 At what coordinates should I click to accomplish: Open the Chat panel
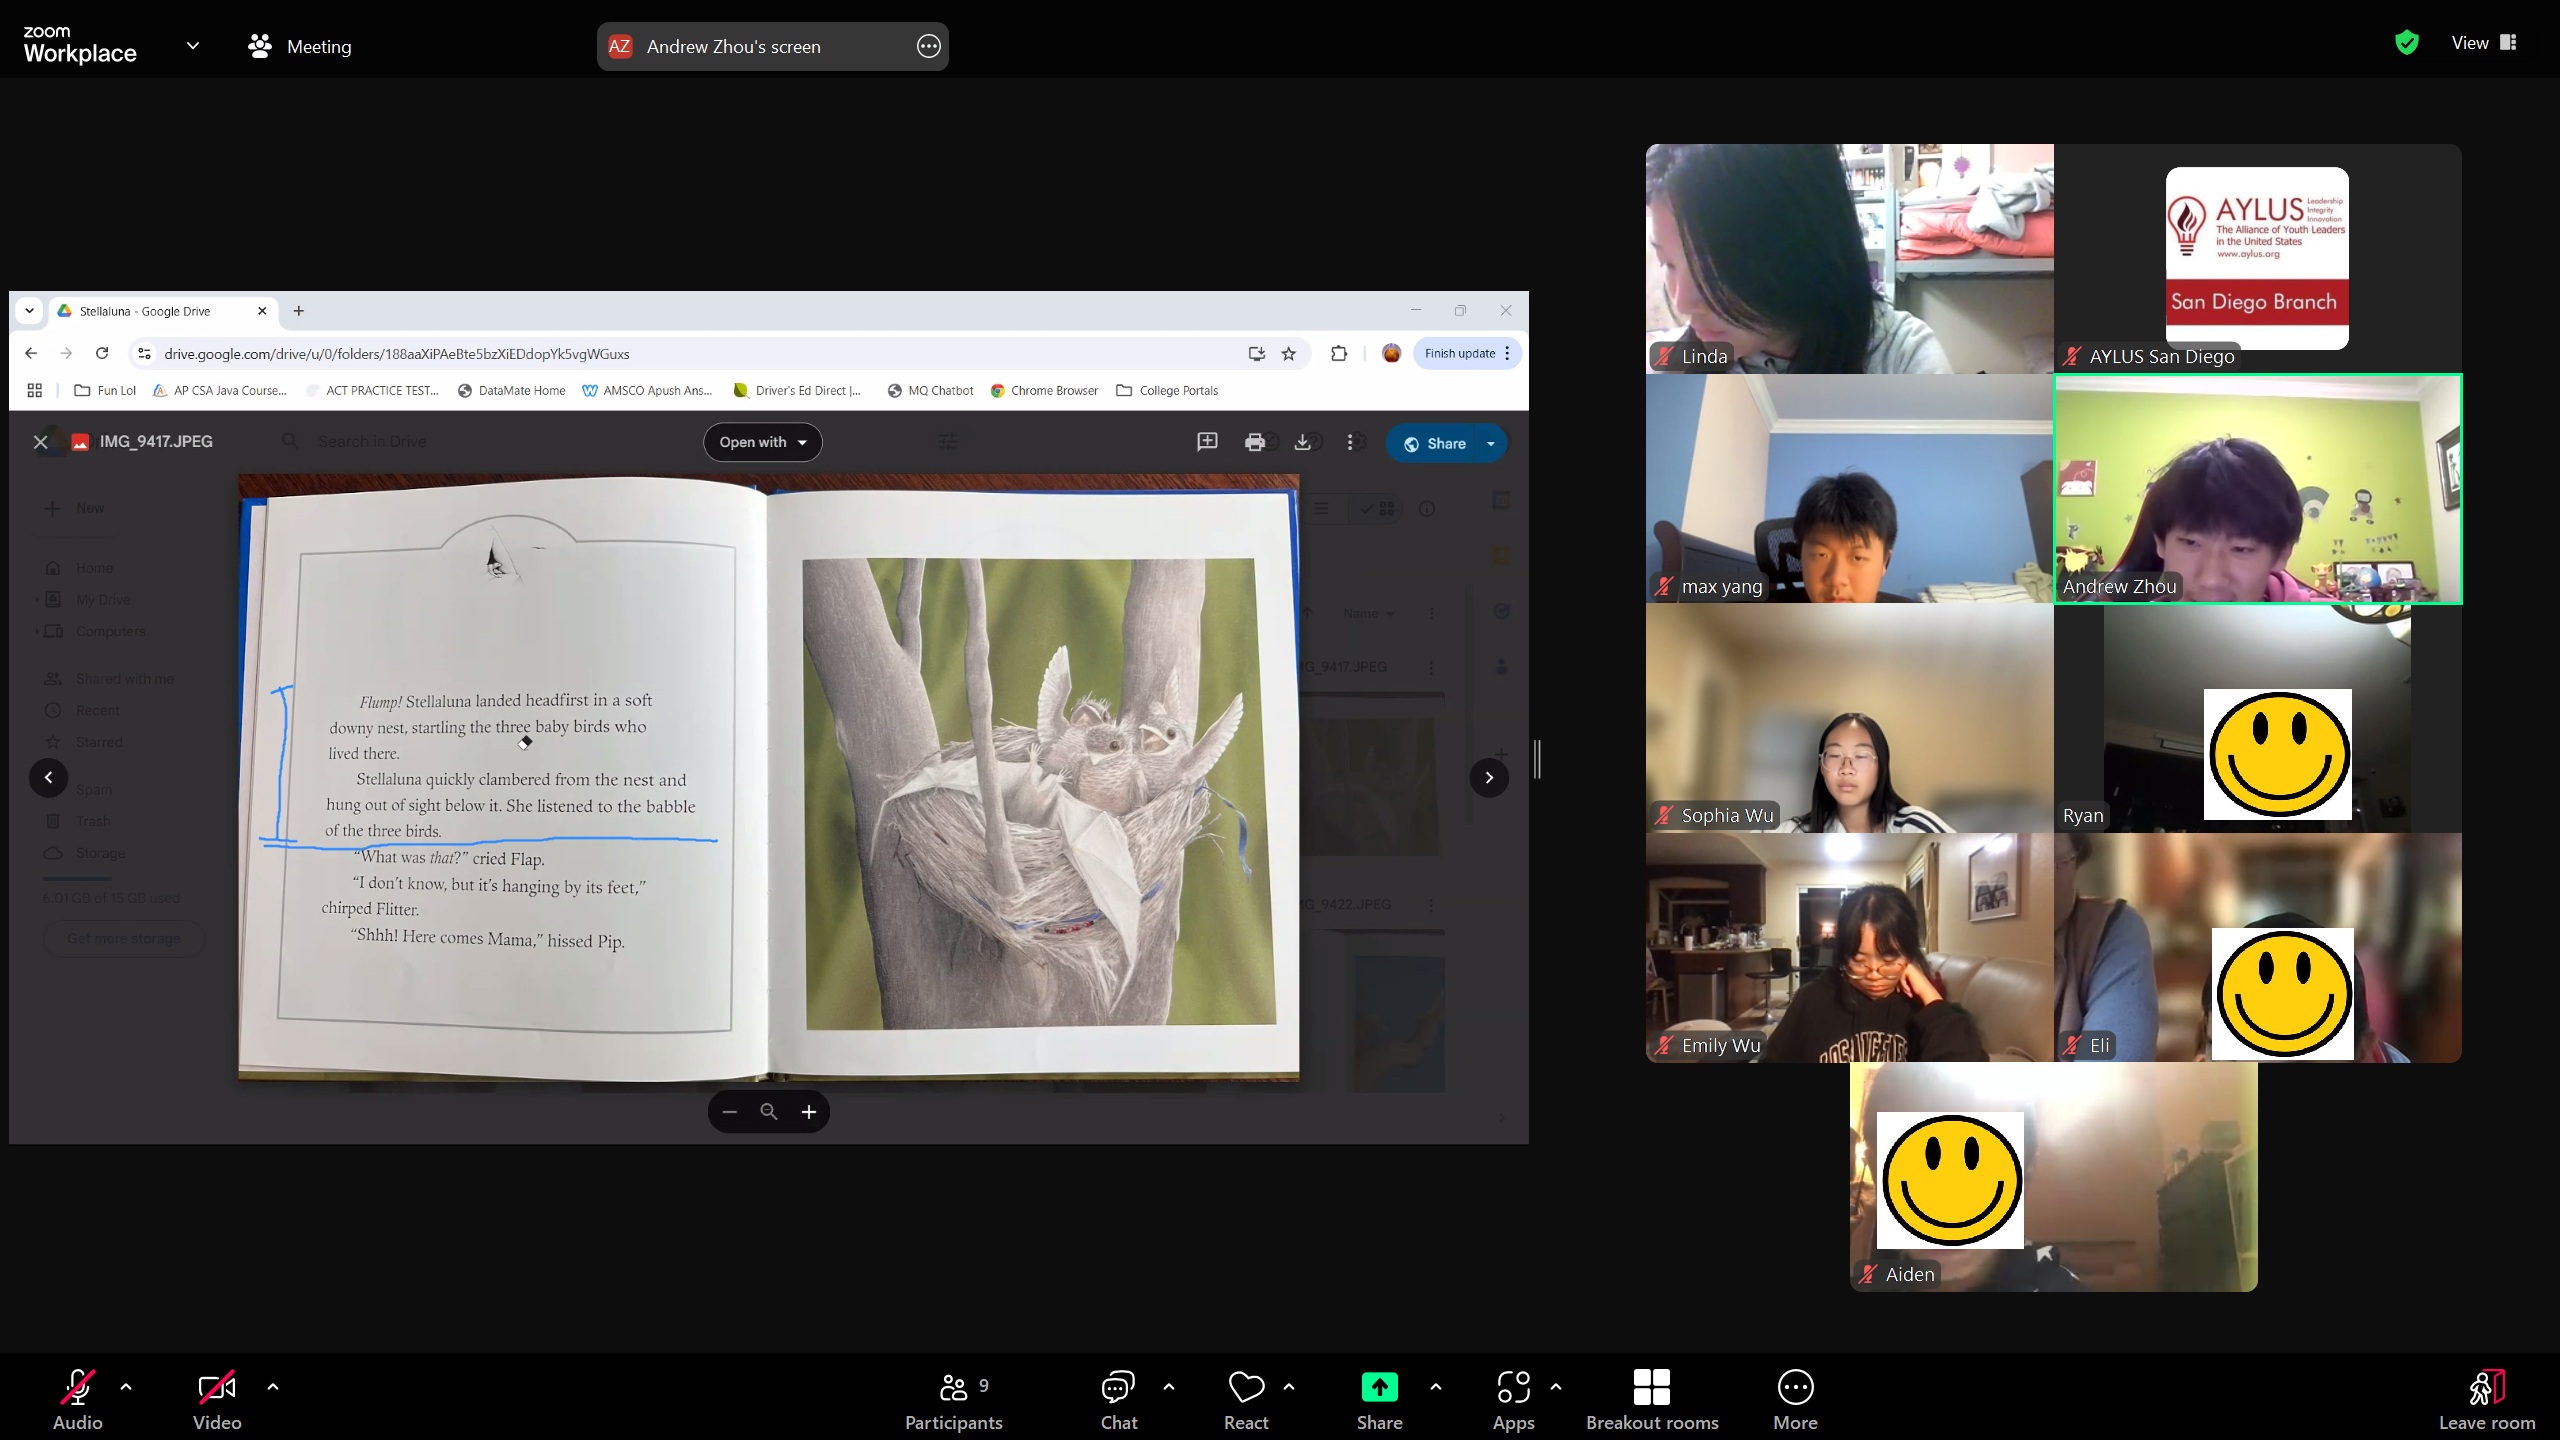click(1118, 1399)
